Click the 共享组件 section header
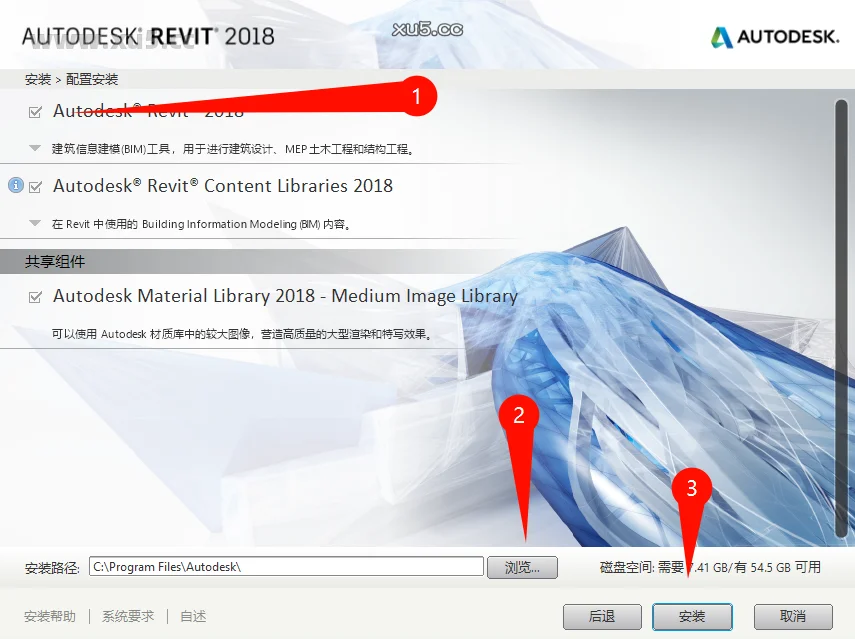The width and height of the screenshot is (855, 639). (55, 262)
